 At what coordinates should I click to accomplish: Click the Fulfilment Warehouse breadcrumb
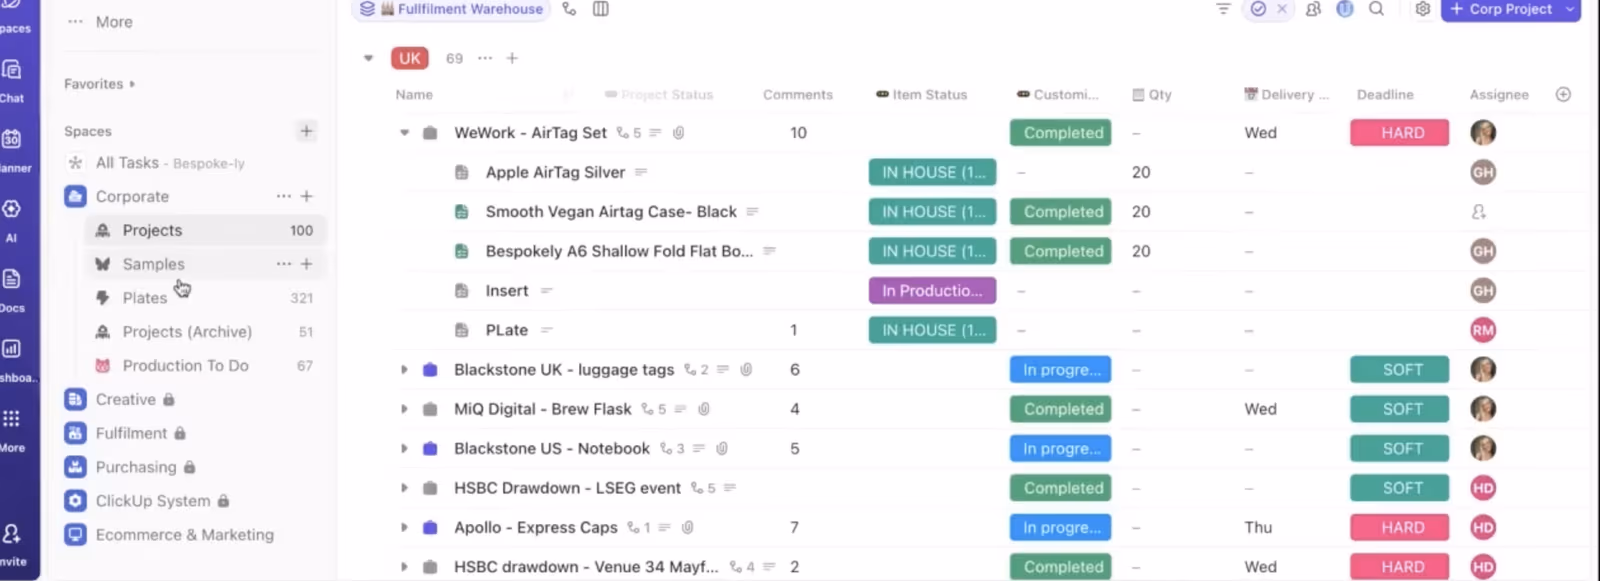[x=451, y=9]
